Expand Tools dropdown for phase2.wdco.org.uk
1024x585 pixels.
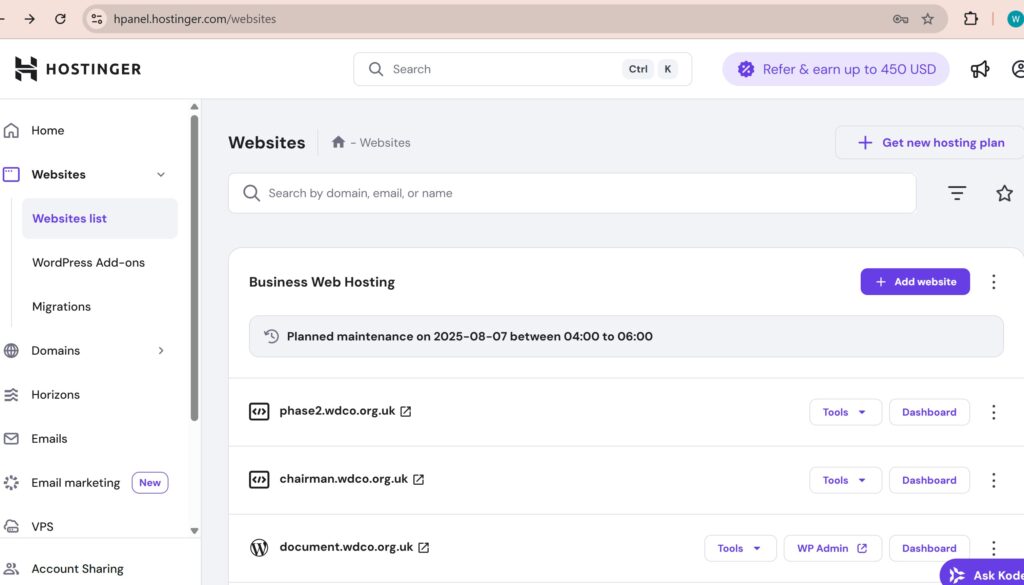[x=845, y=412]
